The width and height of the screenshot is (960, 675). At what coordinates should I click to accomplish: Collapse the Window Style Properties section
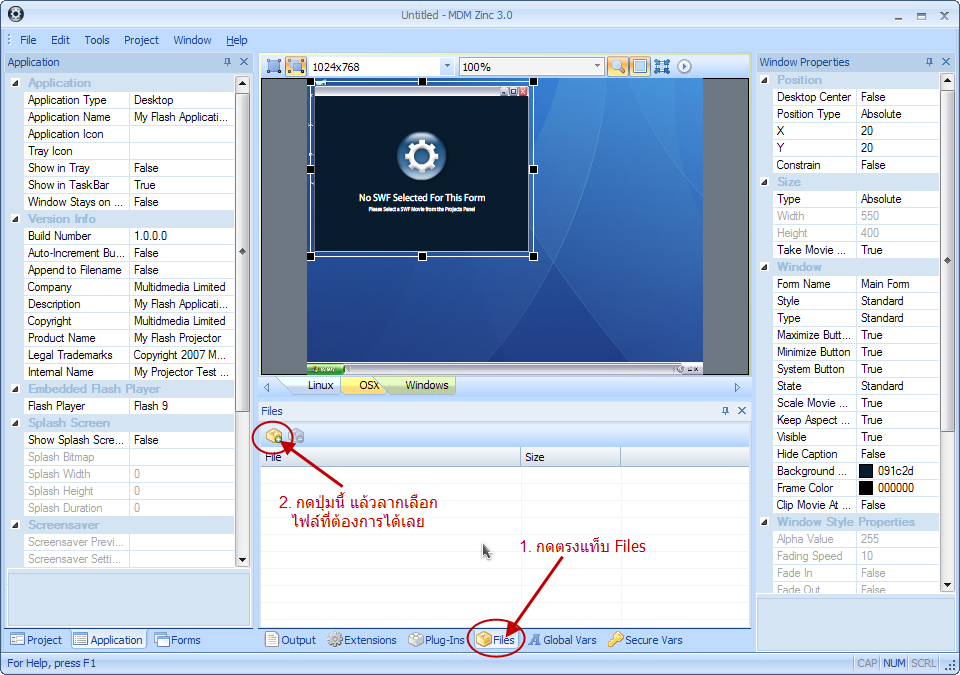tap(765, 522)
